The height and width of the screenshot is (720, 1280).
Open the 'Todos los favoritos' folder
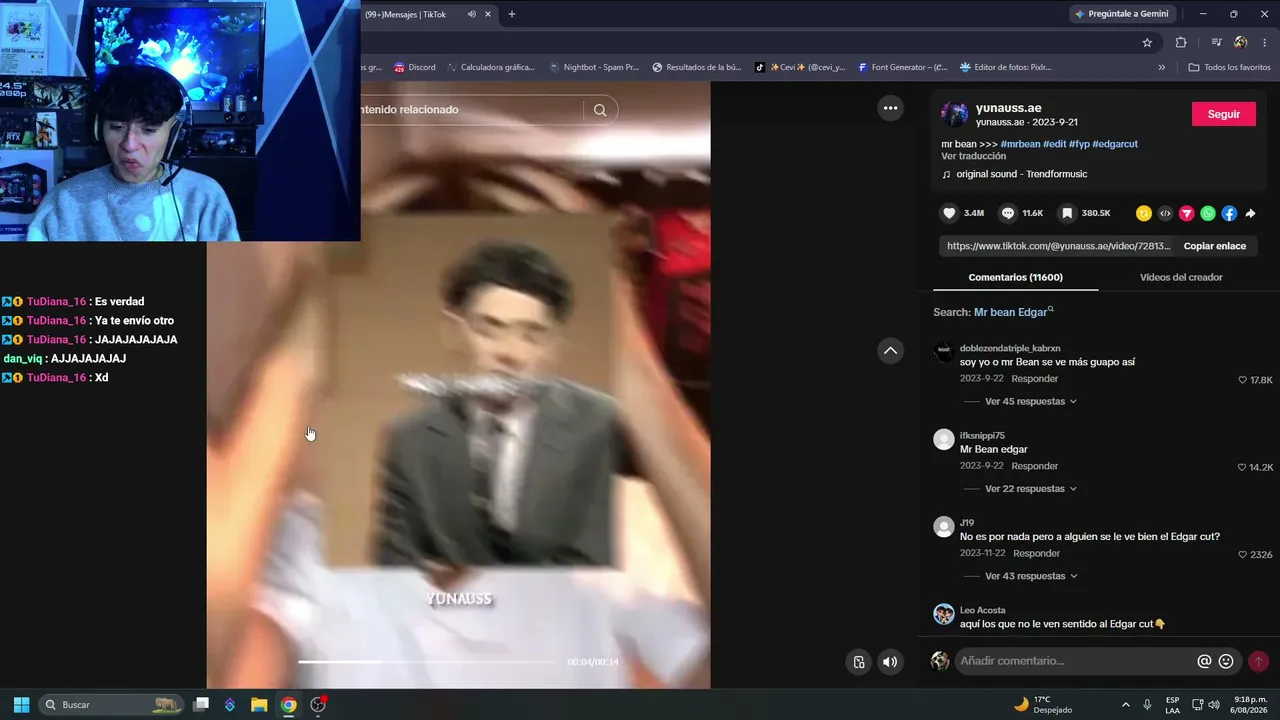1230,67
